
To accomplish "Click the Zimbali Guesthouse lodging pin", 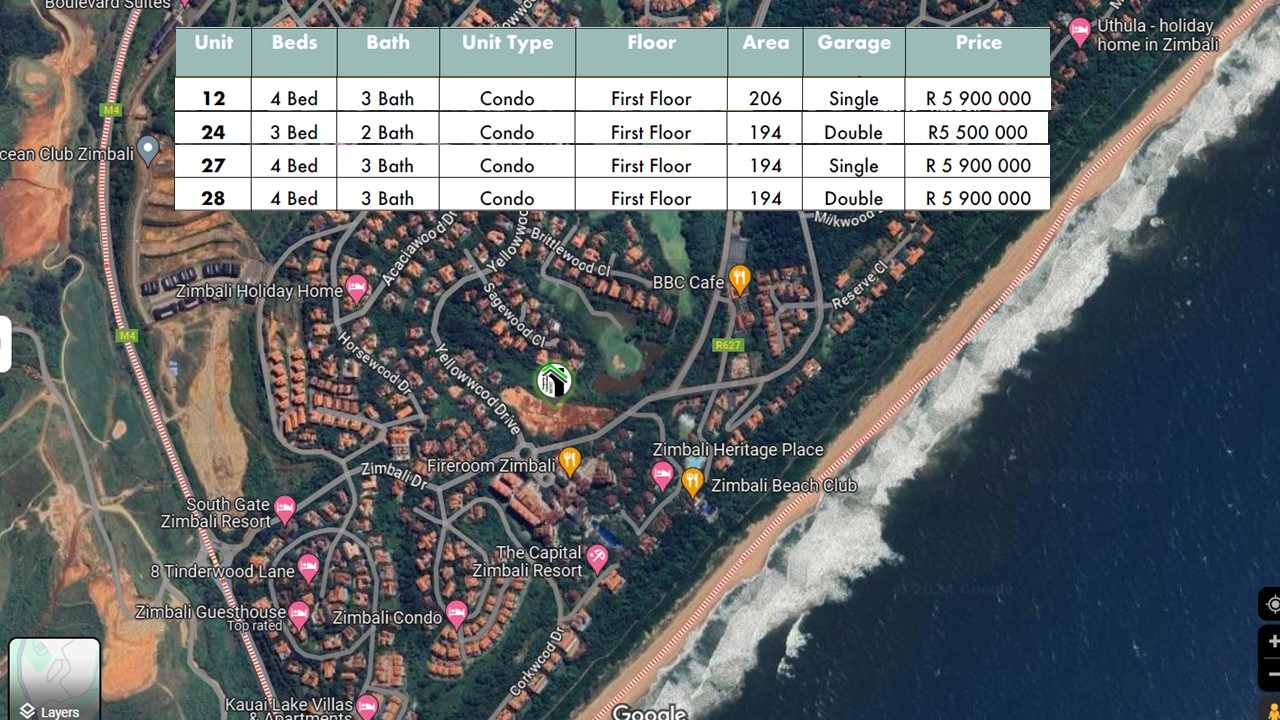I will coord(299,613).
